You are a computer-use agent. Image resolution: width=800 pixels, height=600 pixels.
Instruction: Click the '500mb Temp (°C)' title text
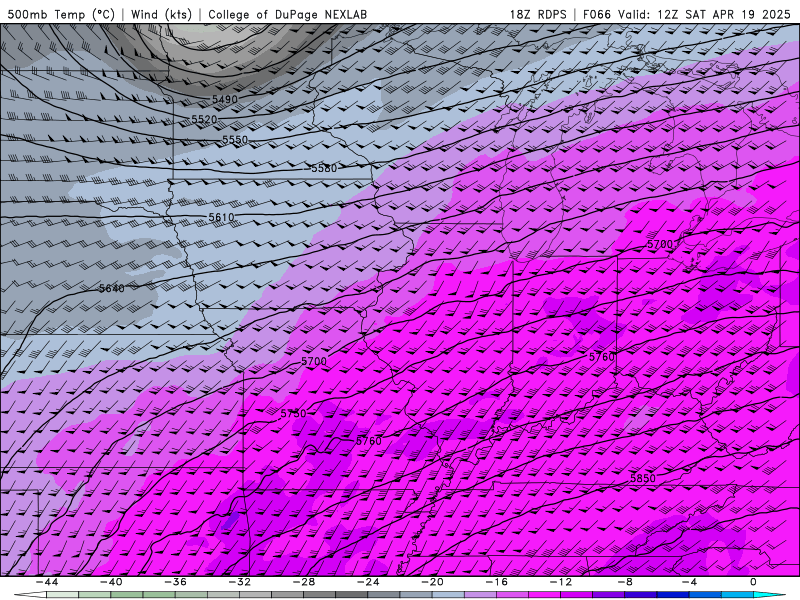[x=61, y=14]
